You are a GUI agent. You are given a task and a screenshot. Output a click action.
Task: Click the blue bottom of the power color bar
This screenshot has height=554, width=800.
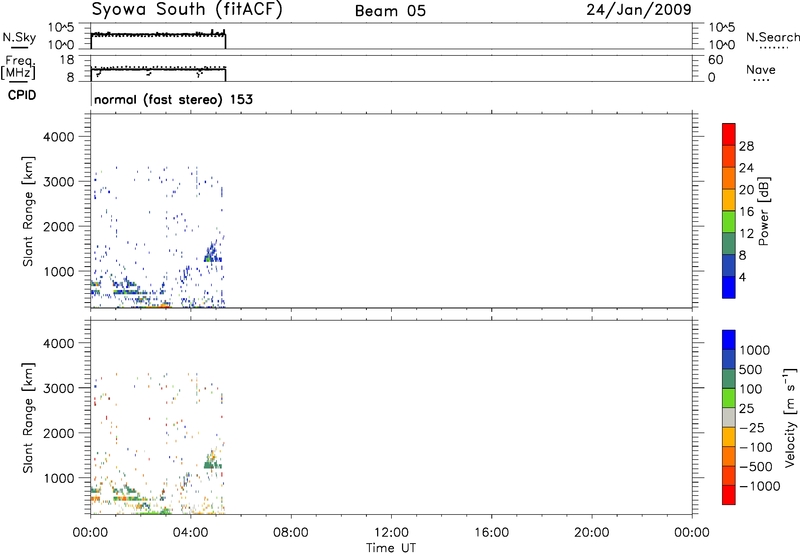point(729,287)
